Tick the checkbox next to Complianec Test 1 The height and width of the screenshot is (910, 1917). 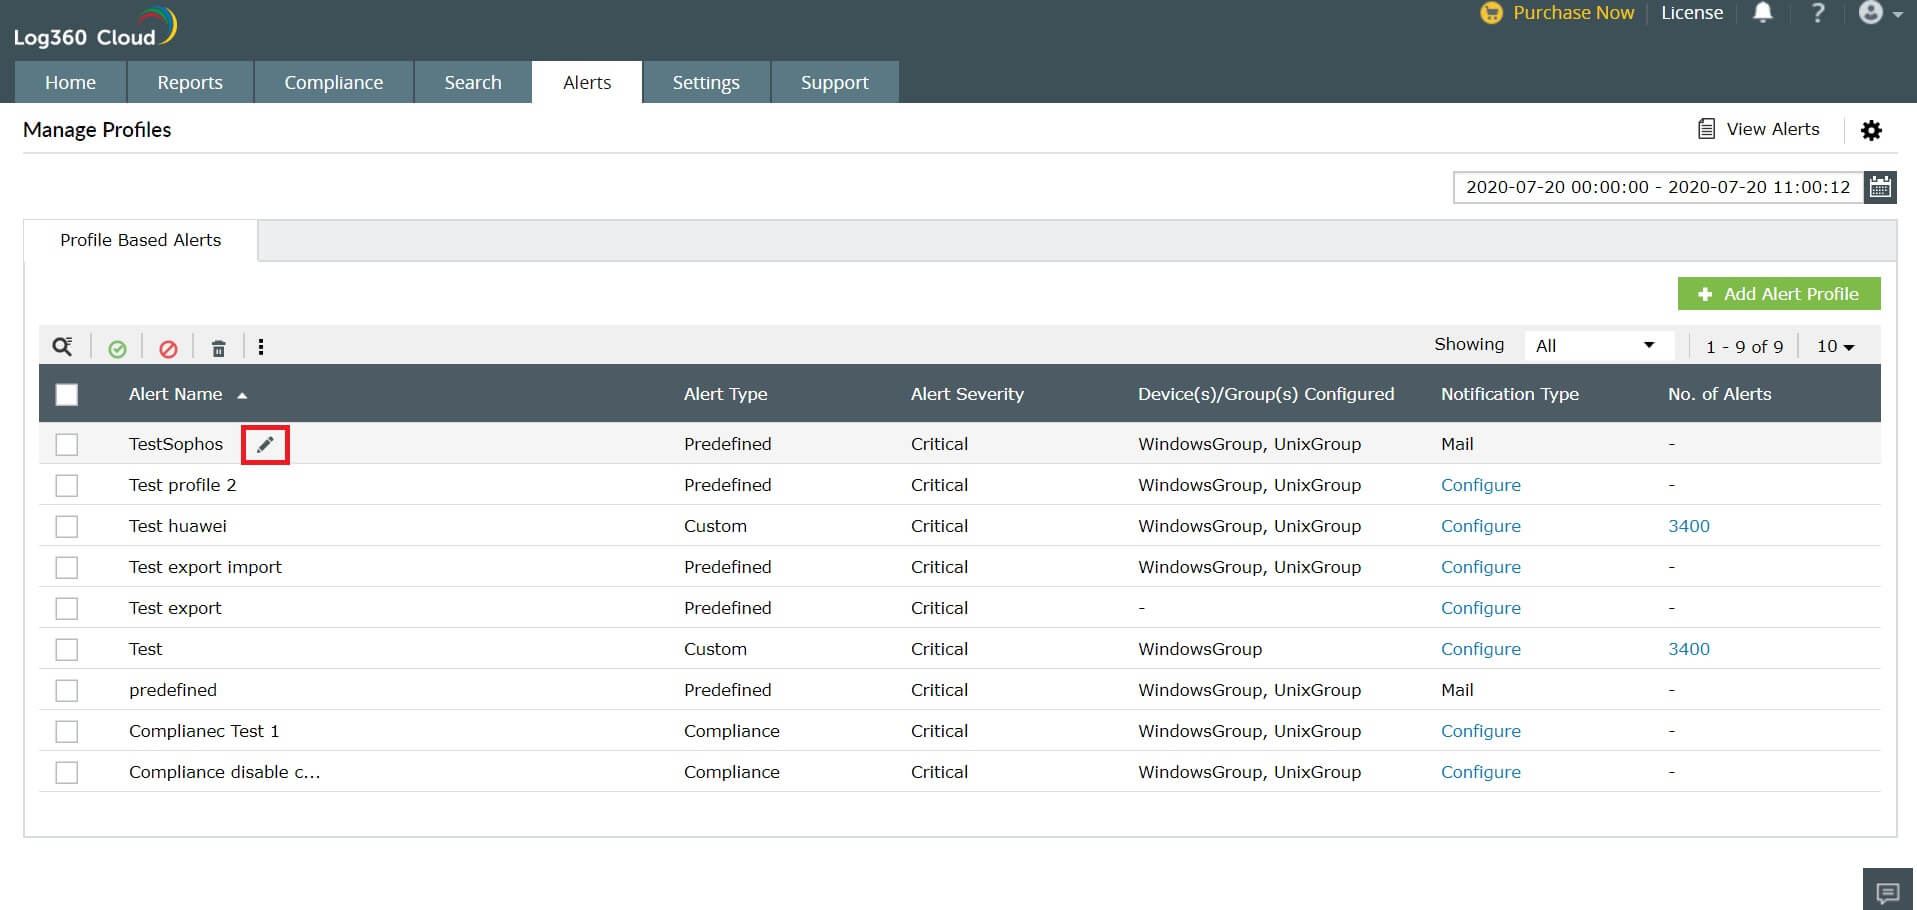pos(66,731)
